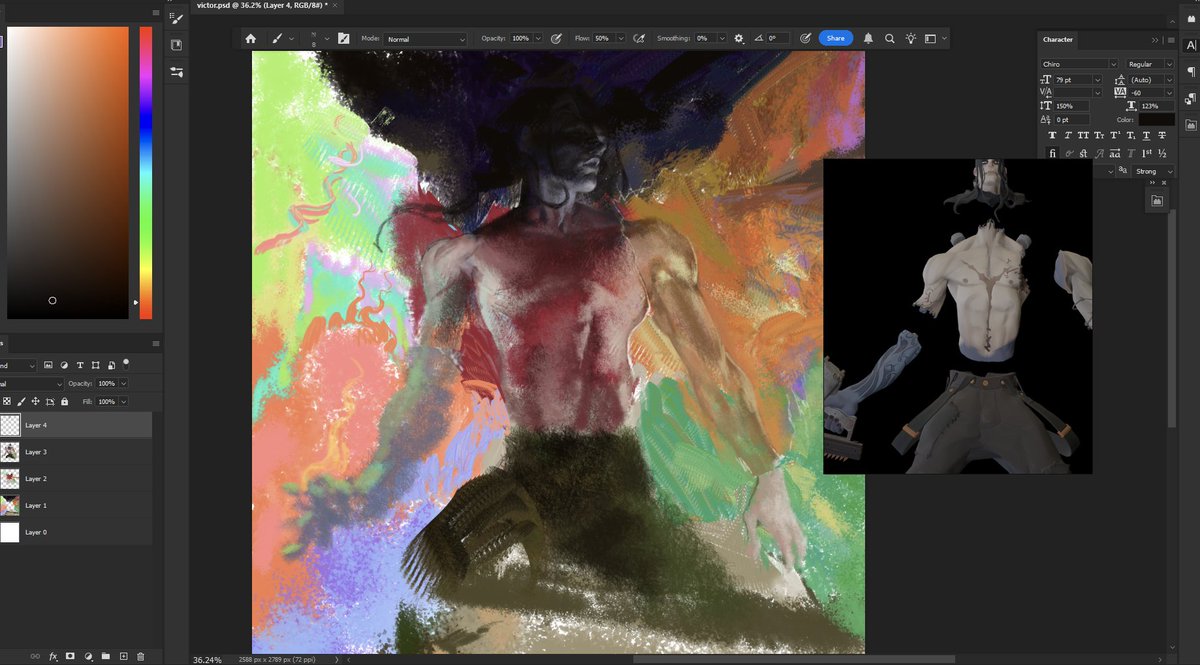Create a new group folder icon

pos(106,656)
